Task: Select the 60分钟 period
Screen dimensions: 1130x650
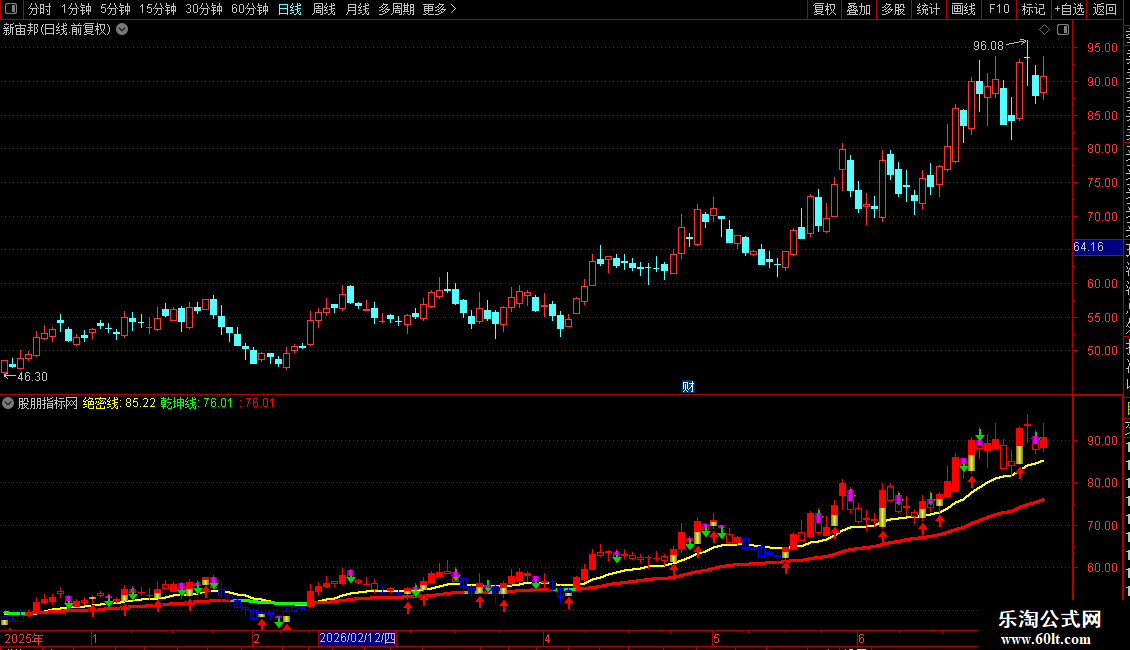Action: pos(249,9)
